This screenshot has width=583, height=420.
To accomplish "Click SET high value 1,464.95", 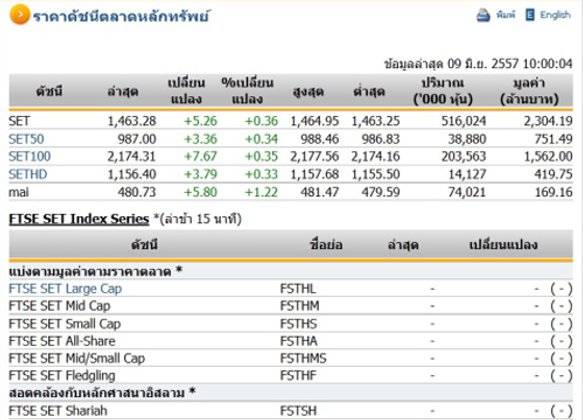I will [315, 121].
